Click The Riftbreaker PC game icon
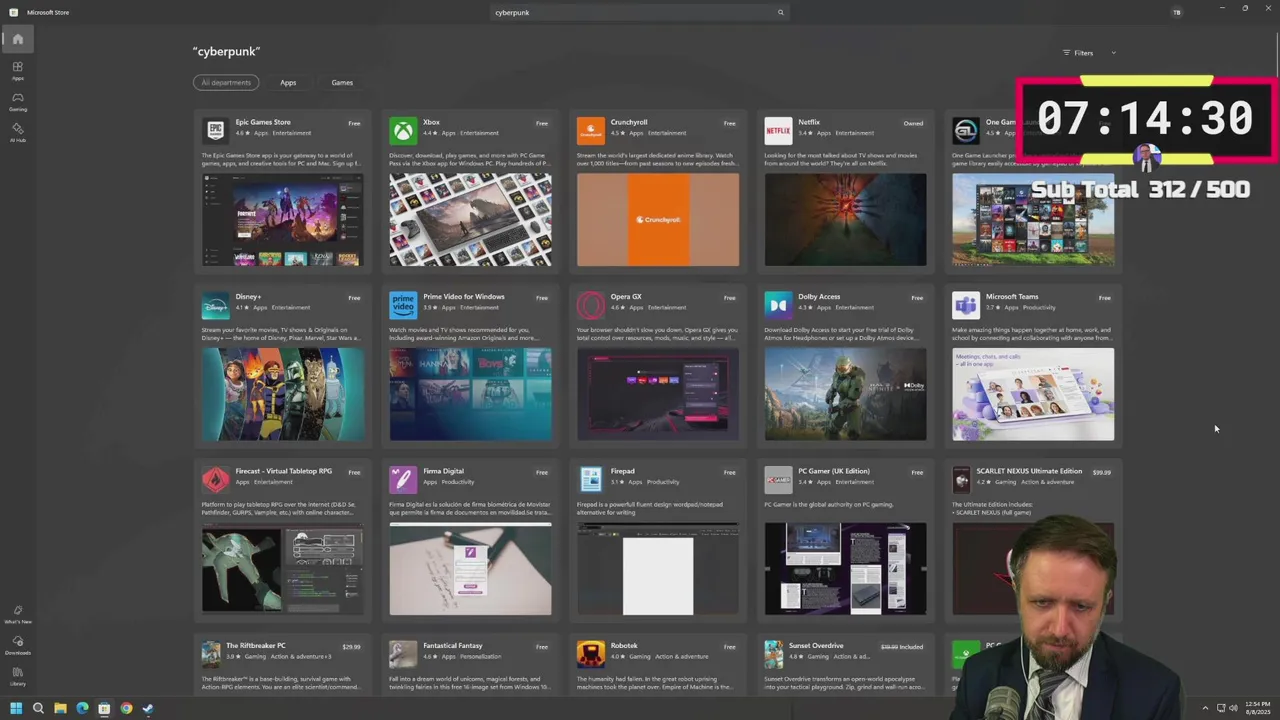This screenshot has width=1280, height=720. click(x=211, y=654)
